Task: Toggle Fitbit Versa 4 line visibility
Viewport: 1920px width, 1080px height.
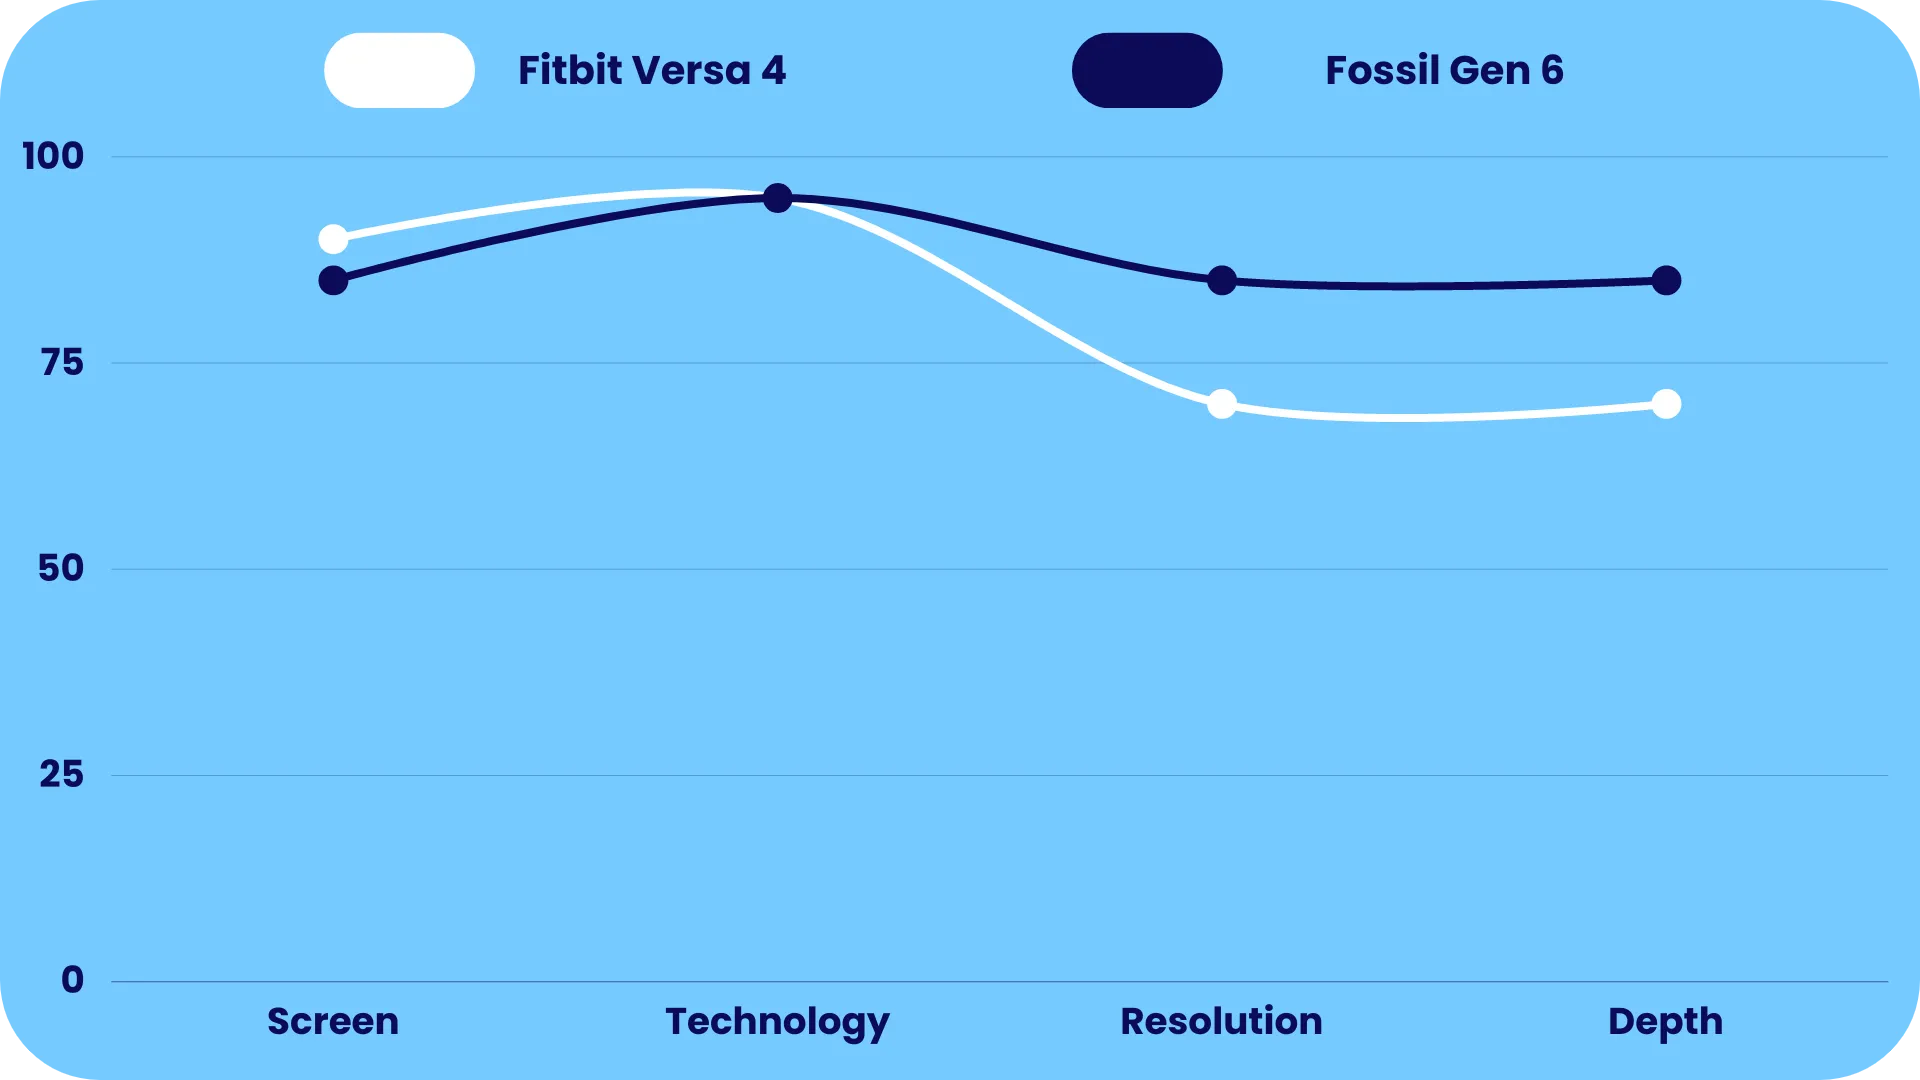Action: (400, 70)
